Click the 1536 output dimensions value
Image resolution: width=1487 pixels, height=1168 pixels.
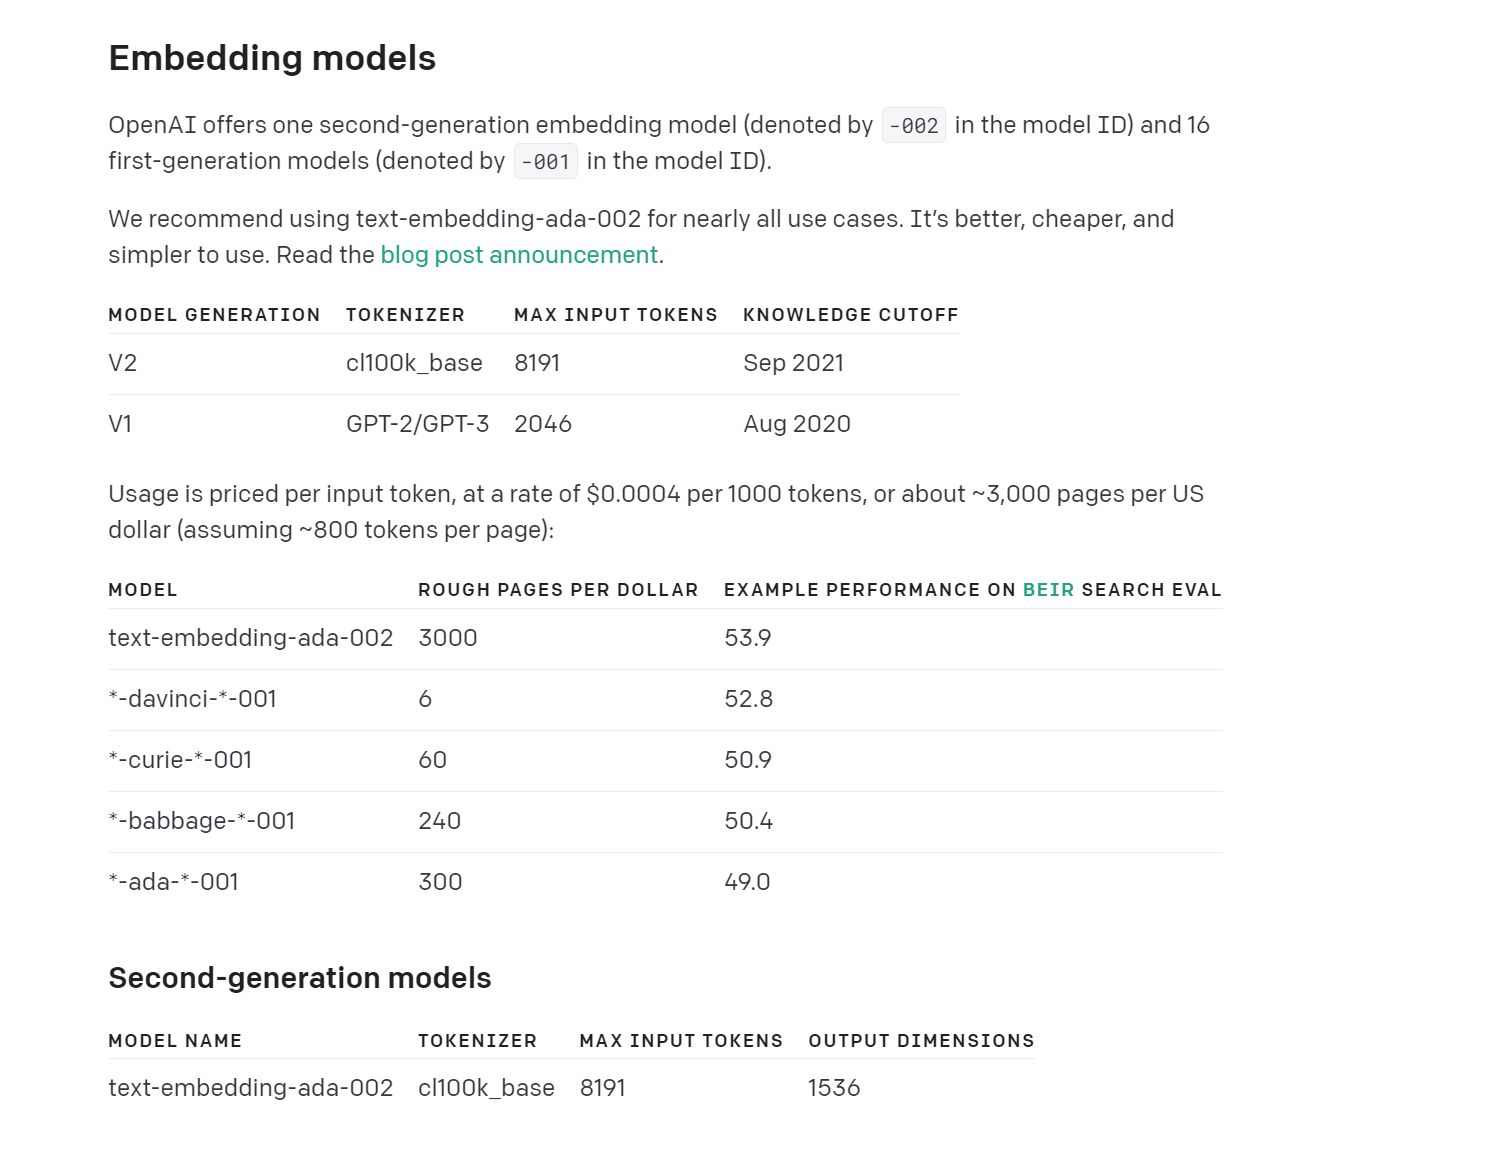coord(834,1088)
